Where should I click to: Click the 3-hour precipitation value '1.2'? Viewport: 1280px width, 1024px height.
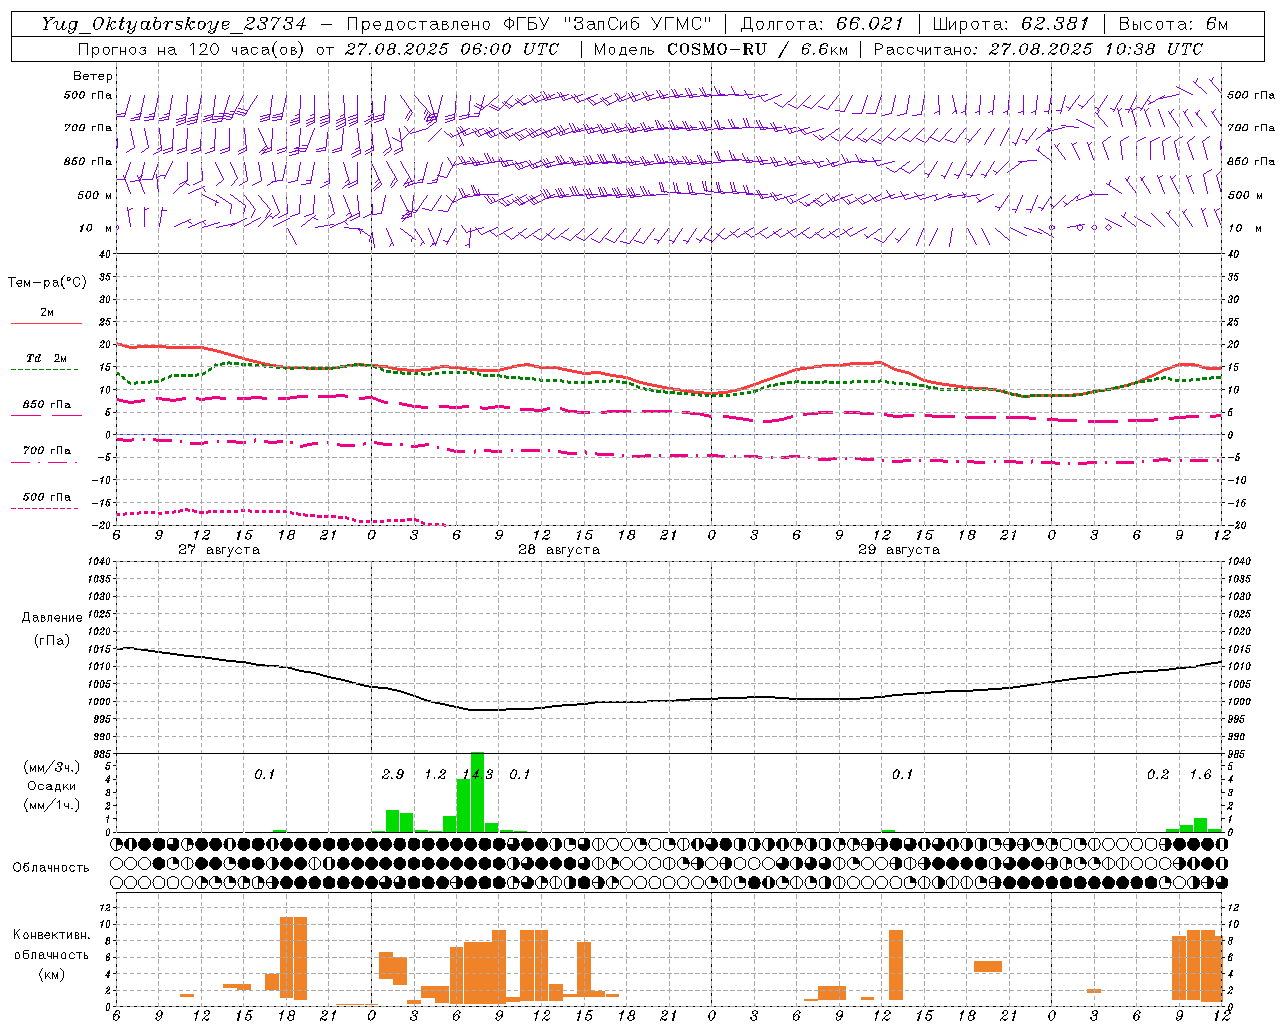pos(435,774)
